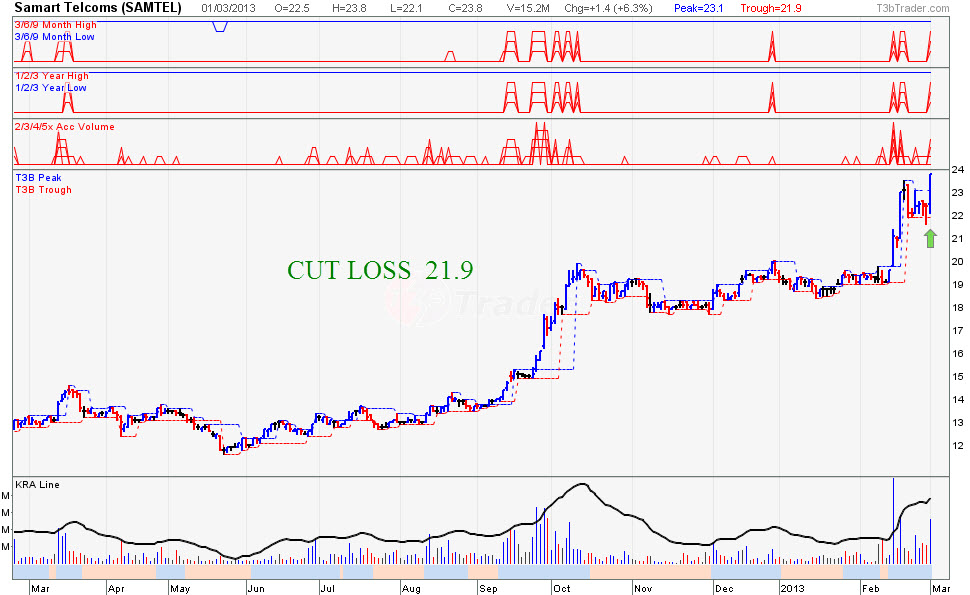Click the KRA Line label

[x=37, y=485]
